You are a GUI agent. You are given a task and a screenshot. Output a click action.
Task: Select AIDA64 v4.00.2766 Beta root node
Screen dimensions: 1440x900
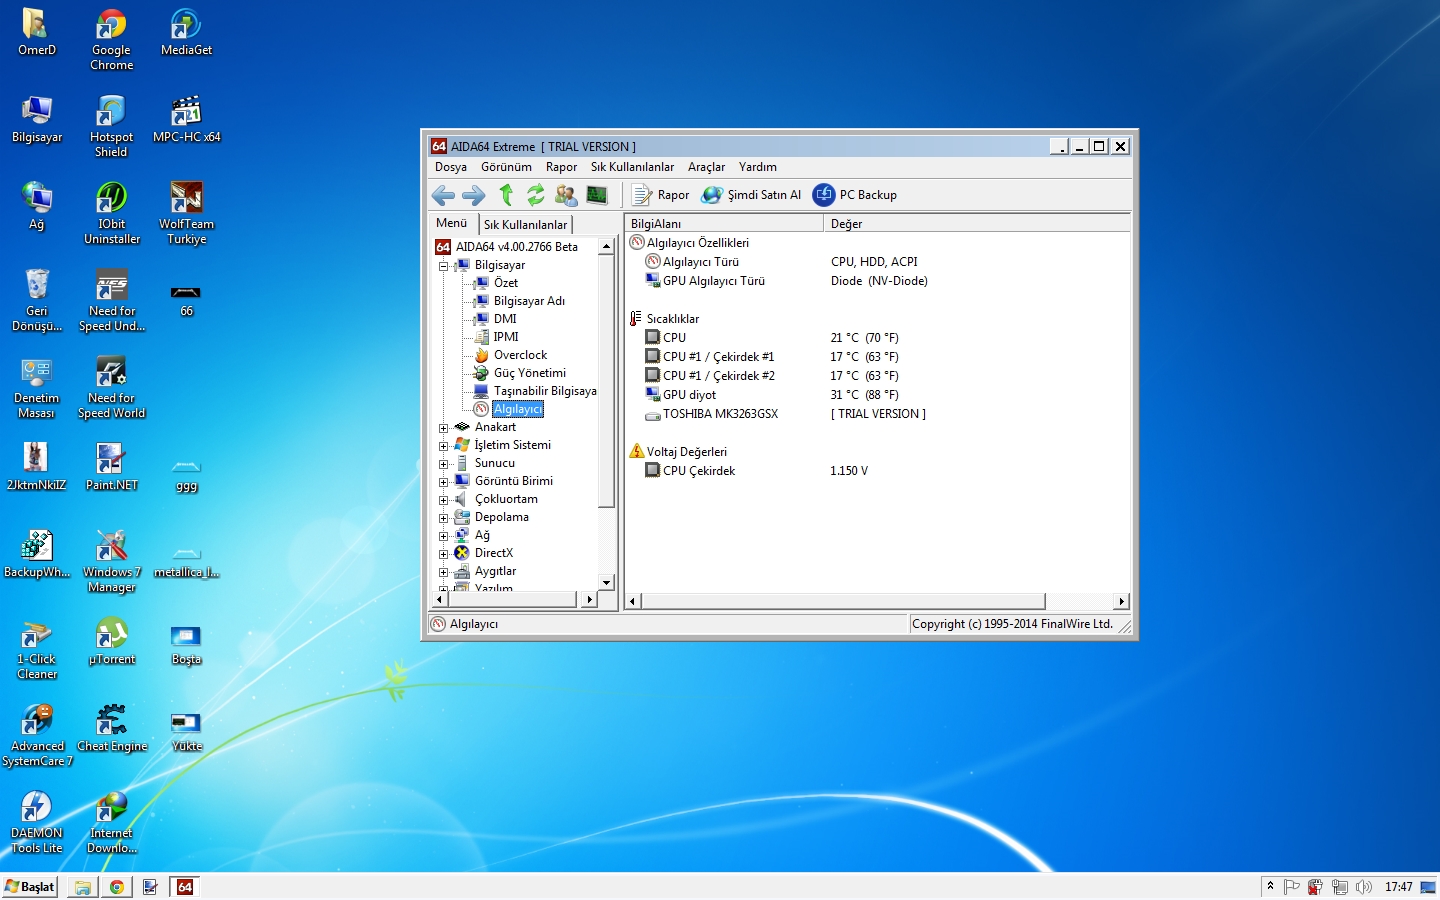[516, 247]
